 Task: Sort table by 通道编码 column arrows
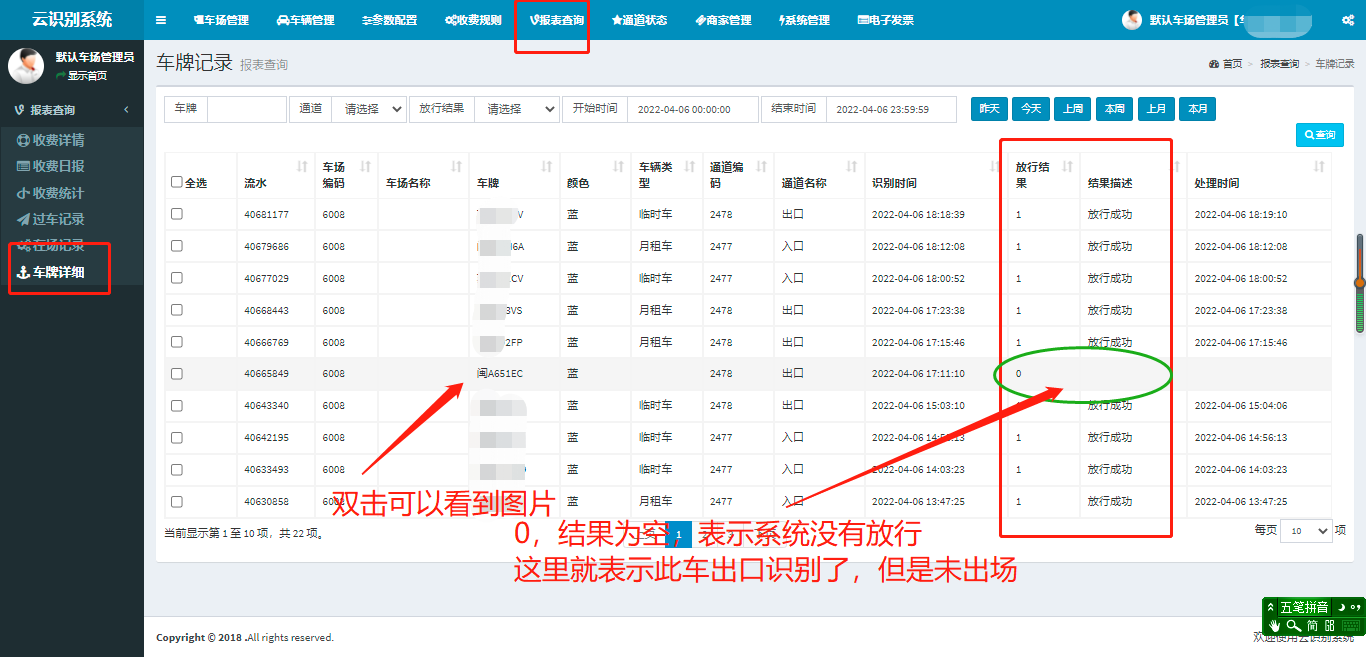762,166
